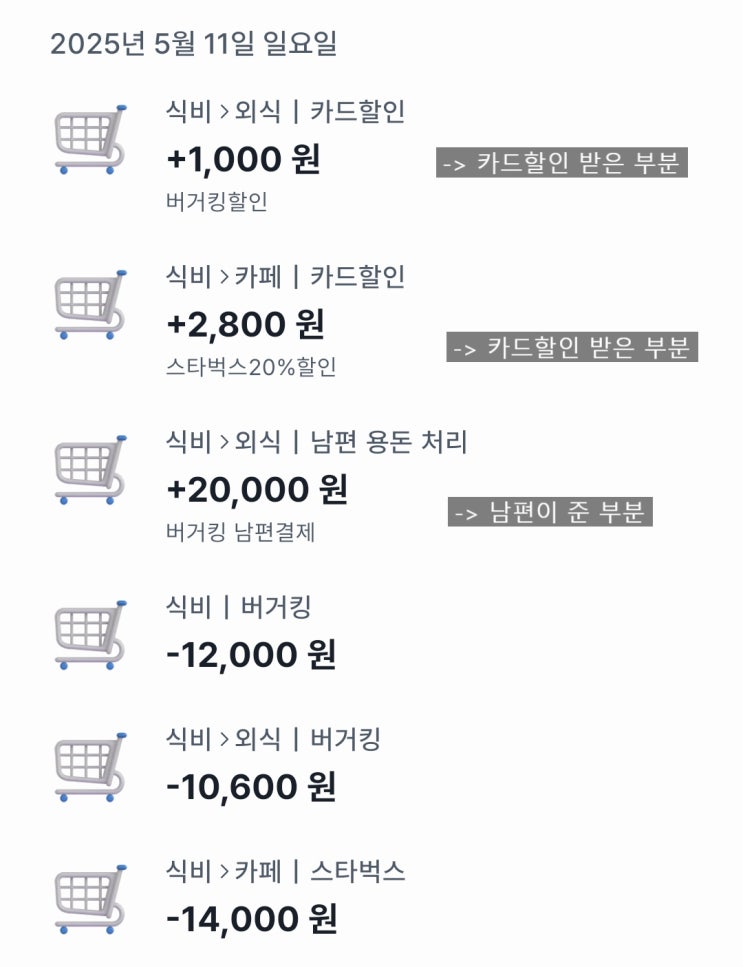Click the 버거킹 남편결제 memo text
The height and width of the screenshot is (967, 743).
click(240, 532)
